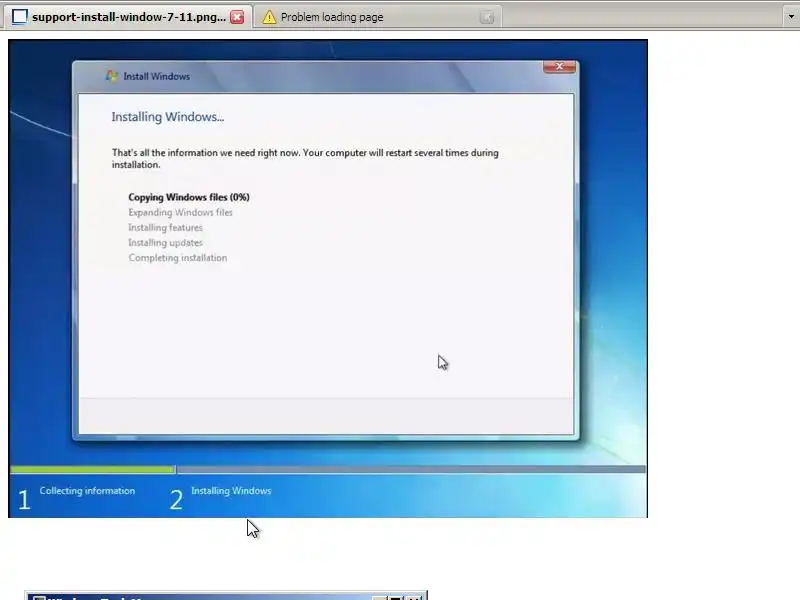Click the Windows flag icon in Install Windows title
This screenshot has width=800, height=600.
coord(111,76)
